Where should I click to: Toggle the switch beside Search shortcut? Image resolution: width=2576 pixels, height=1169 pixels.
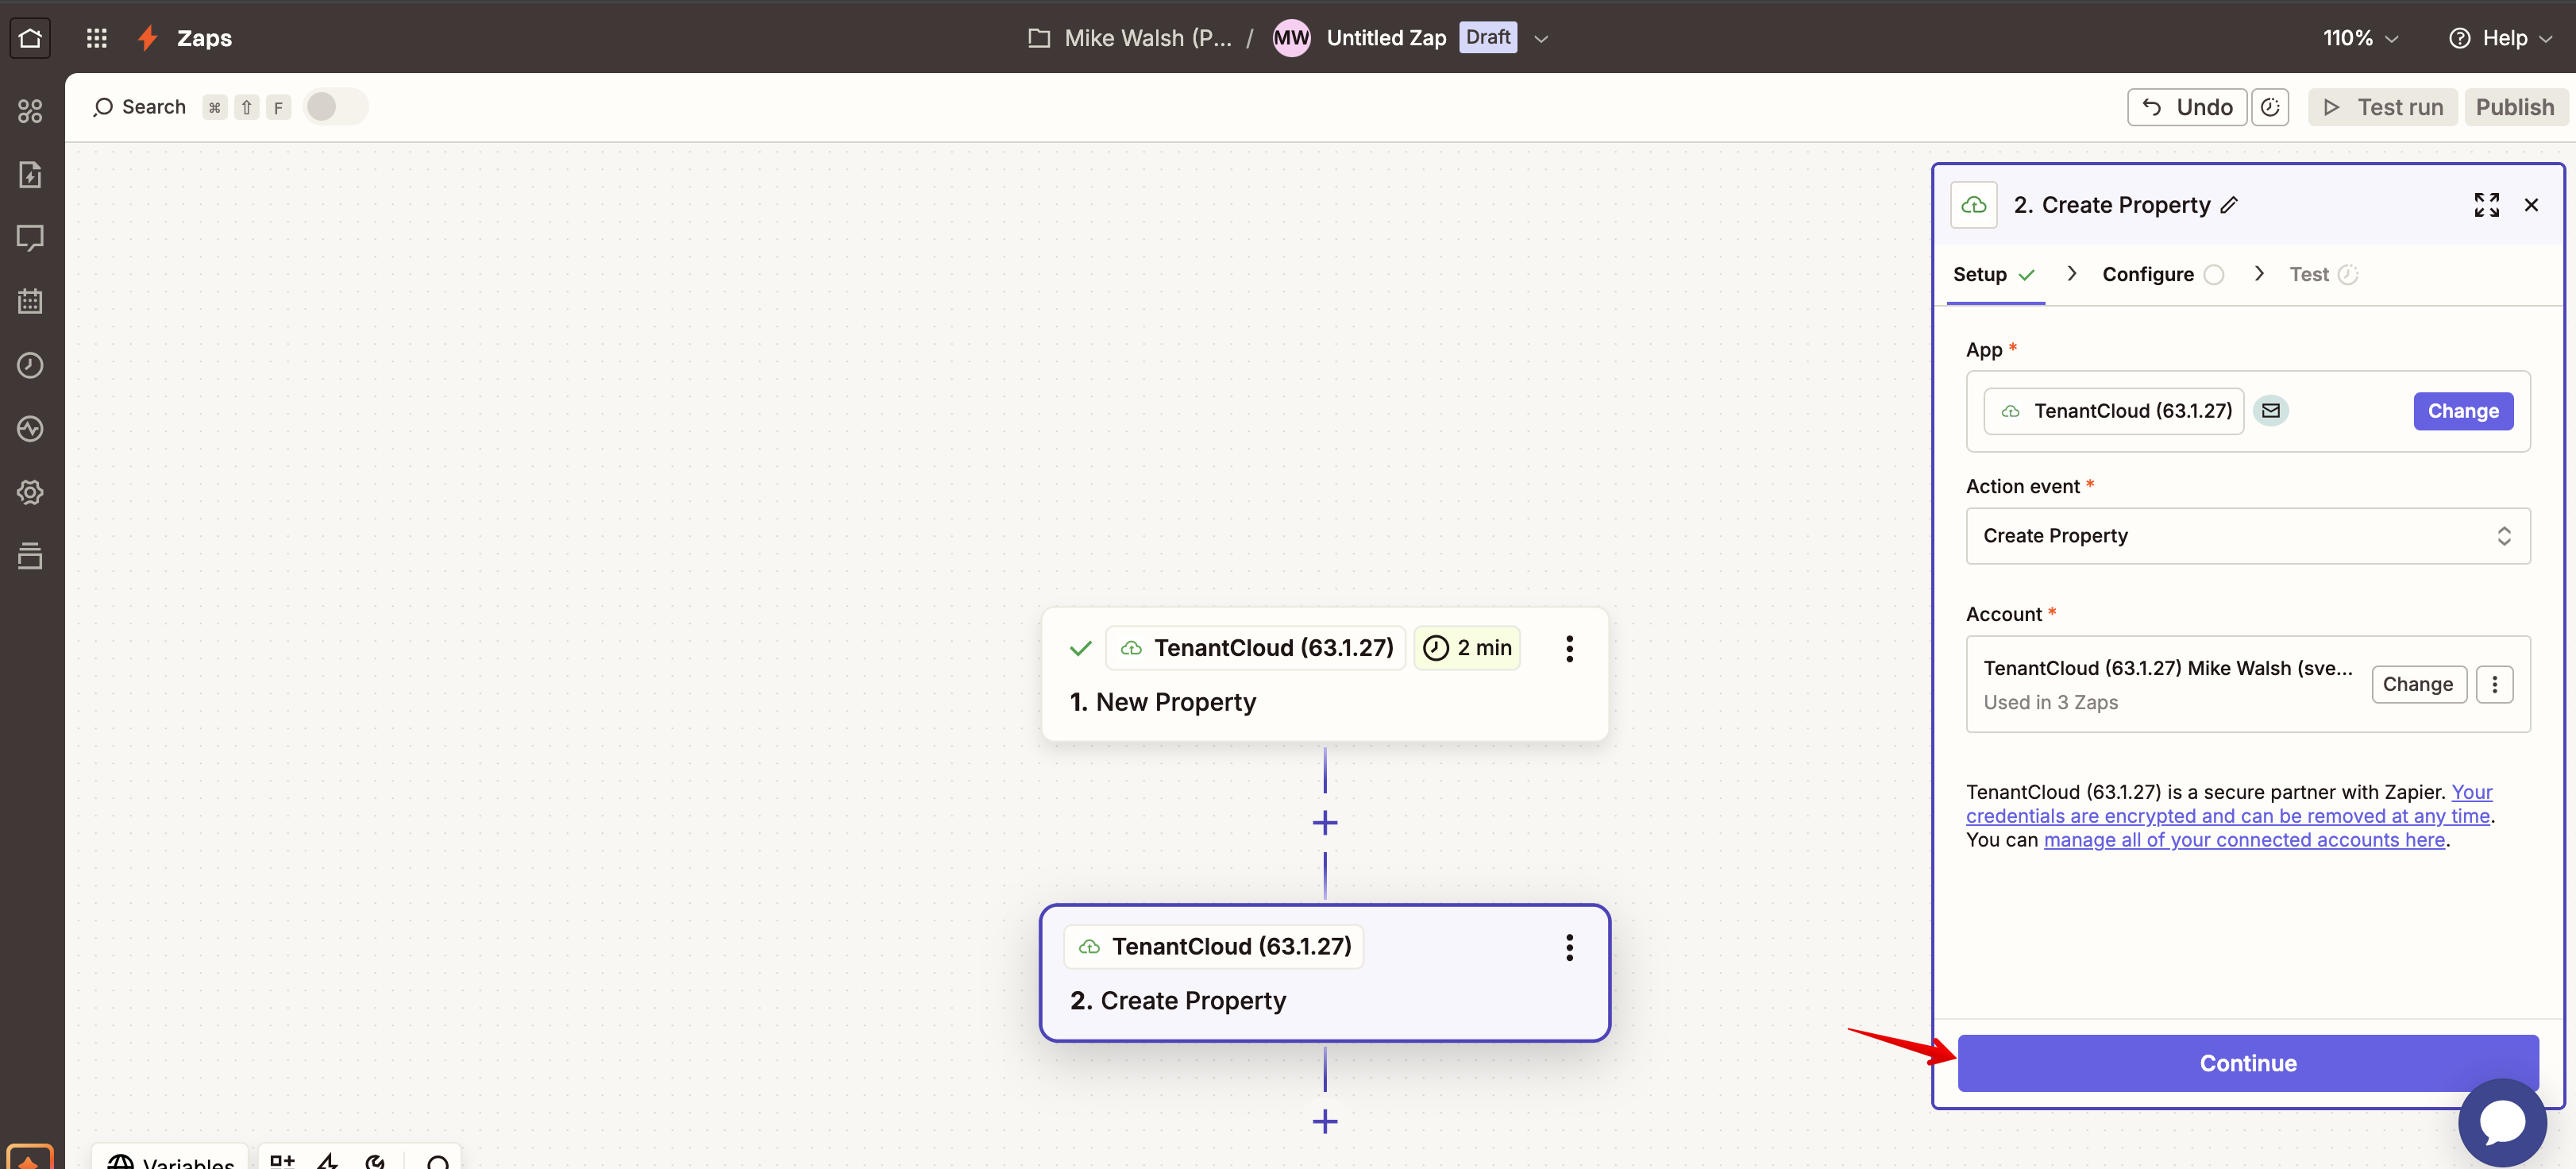click(335, 107)
